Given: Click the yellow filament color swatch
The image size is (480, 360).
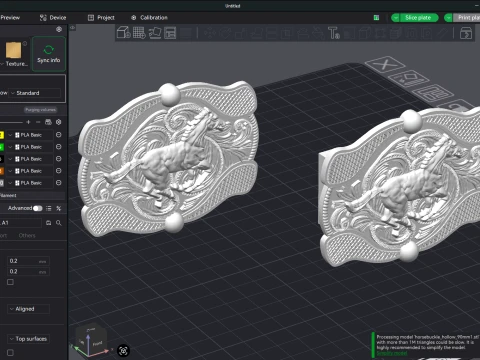Looking at the screenshot, I should click(x=1, y=135).
